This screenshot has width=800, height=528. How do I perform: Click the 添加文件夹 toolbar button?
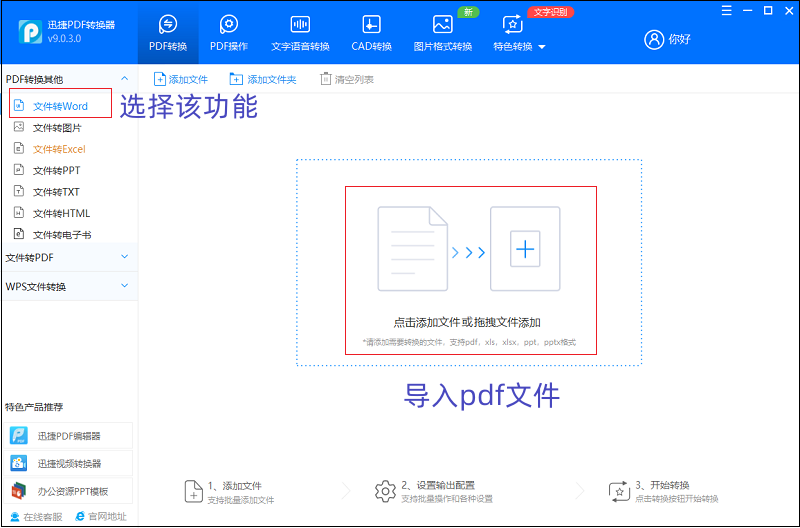(263, 79)
